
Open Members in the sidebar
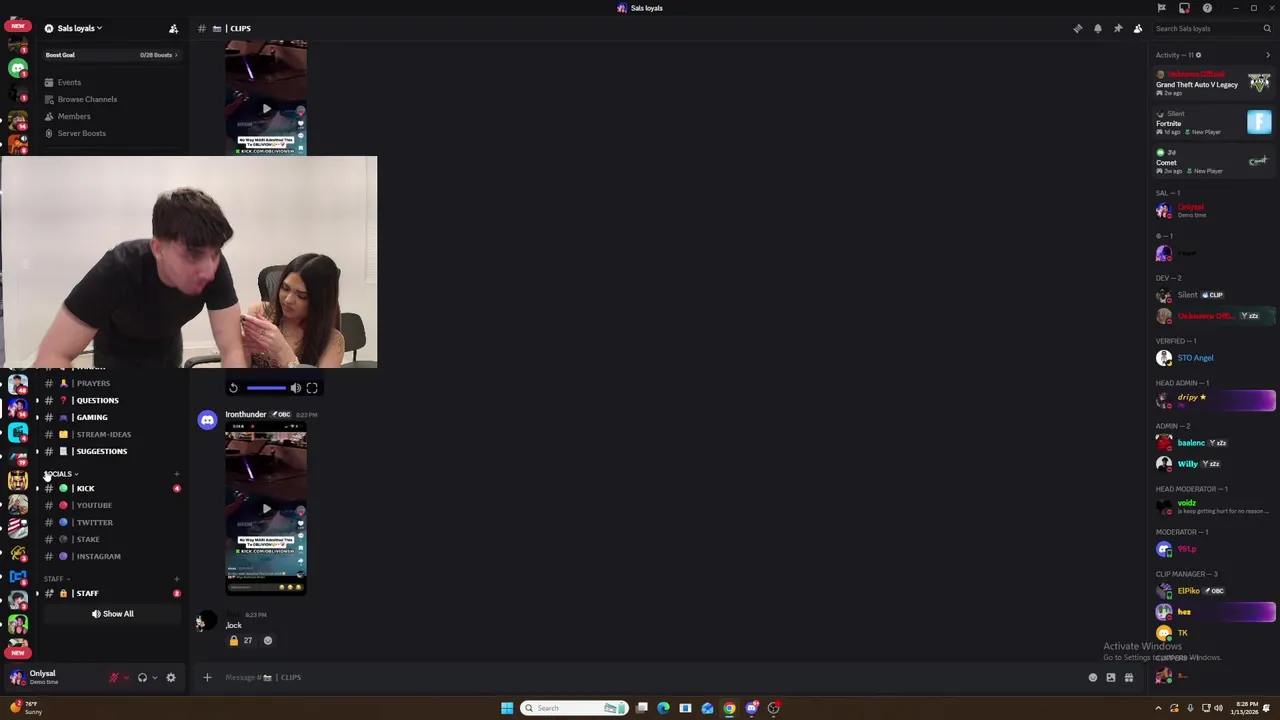point(74,116)
